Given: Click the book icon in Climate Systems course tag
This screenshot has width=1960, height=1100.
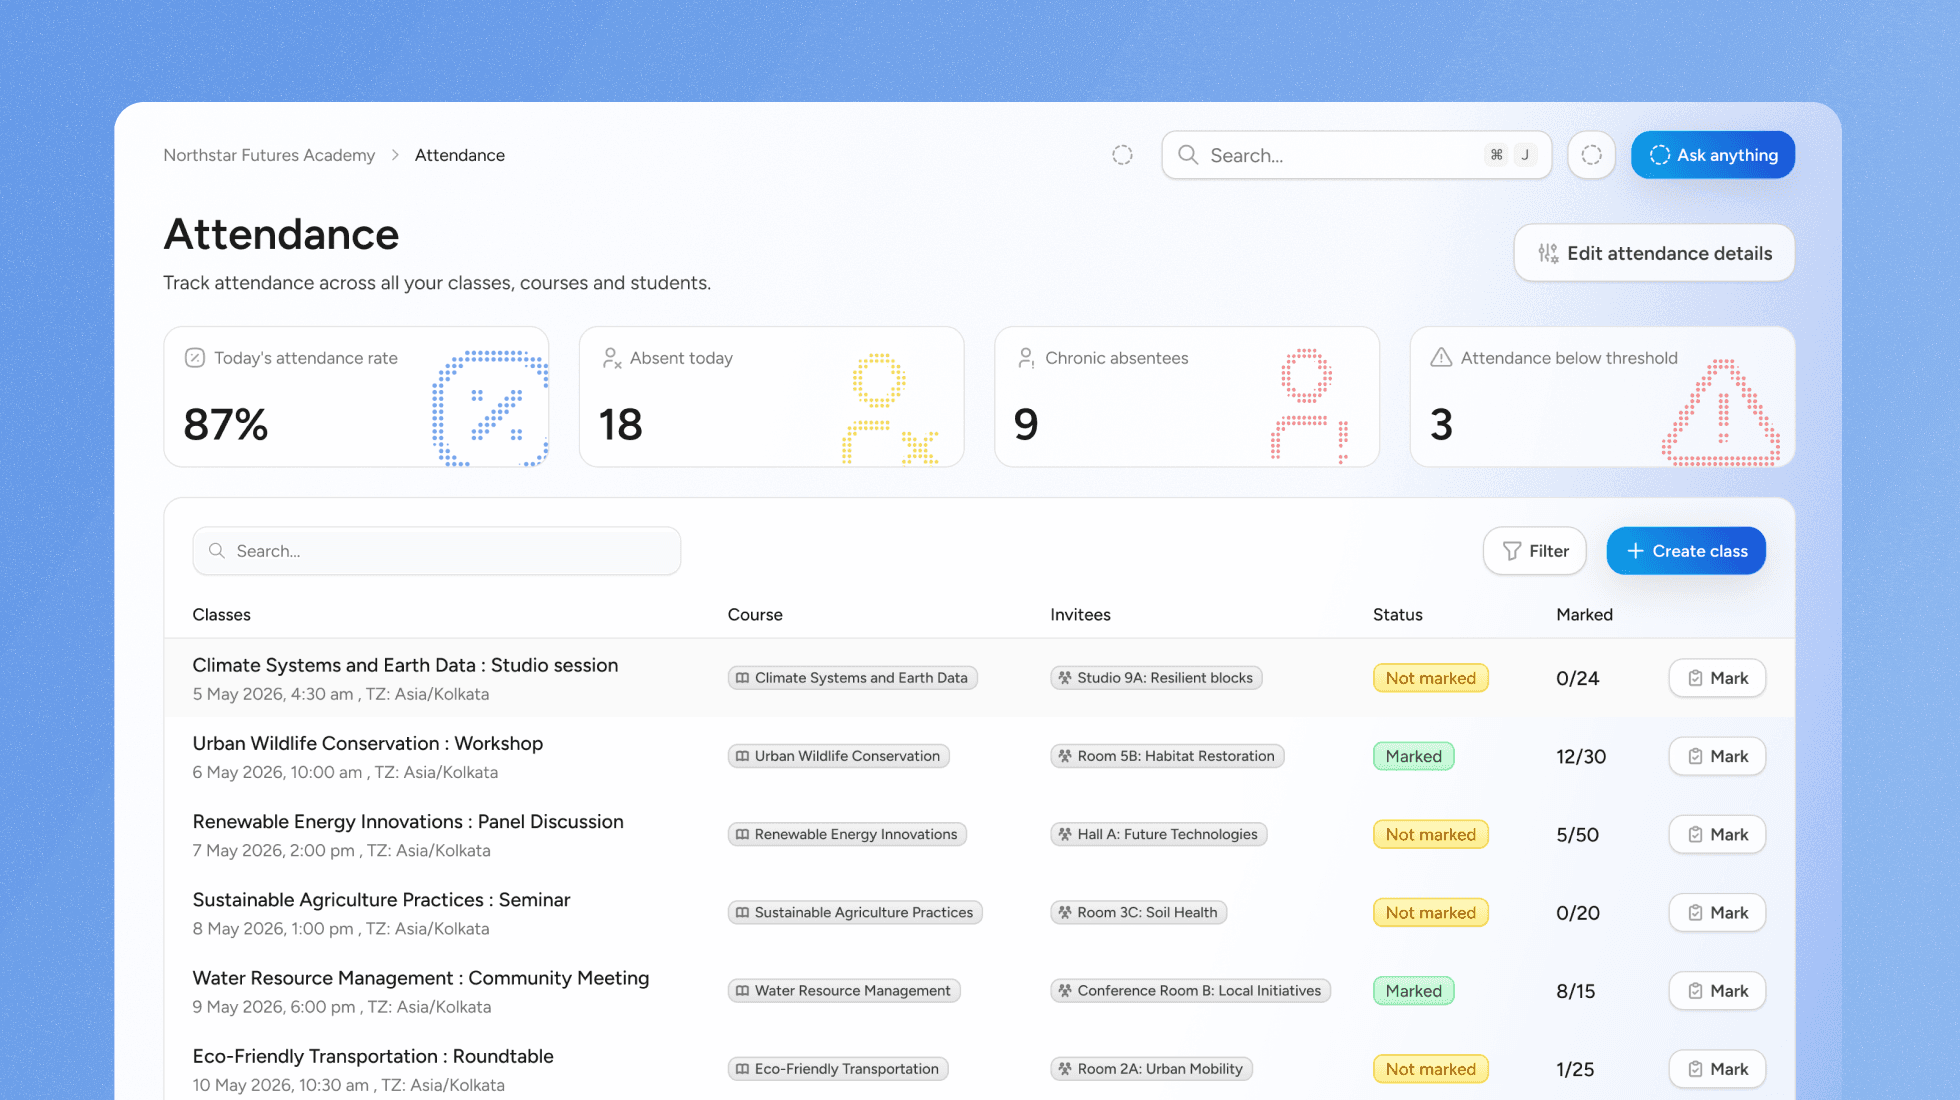Looking at the screenshot, I should click(x=742, y=678).
